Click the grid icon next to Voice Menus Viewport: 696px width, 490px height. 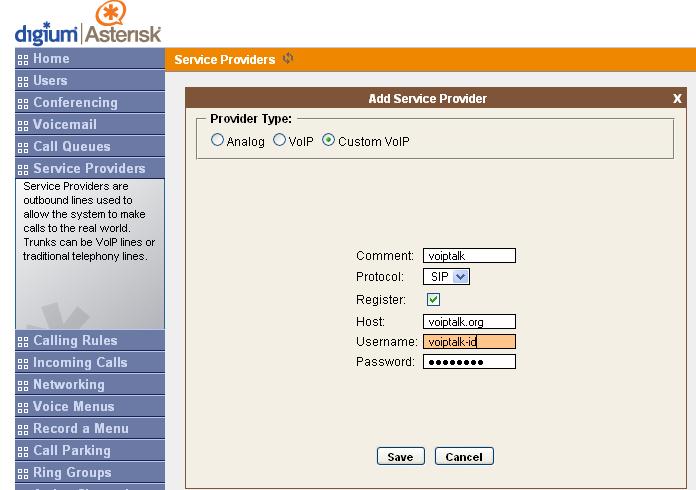[23, 408]
